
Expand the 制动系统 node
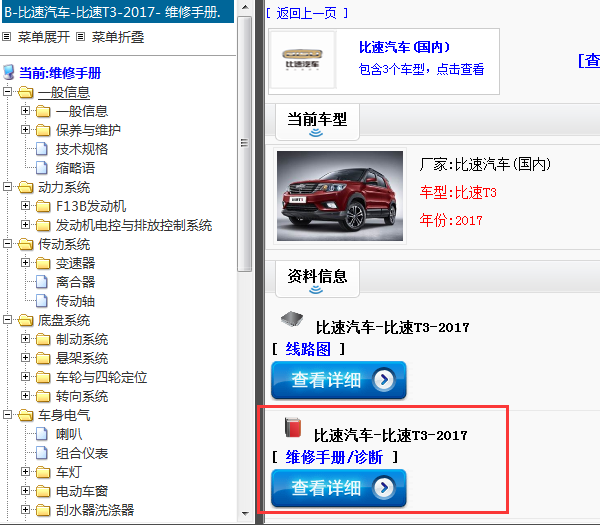[x=25, y=339]
